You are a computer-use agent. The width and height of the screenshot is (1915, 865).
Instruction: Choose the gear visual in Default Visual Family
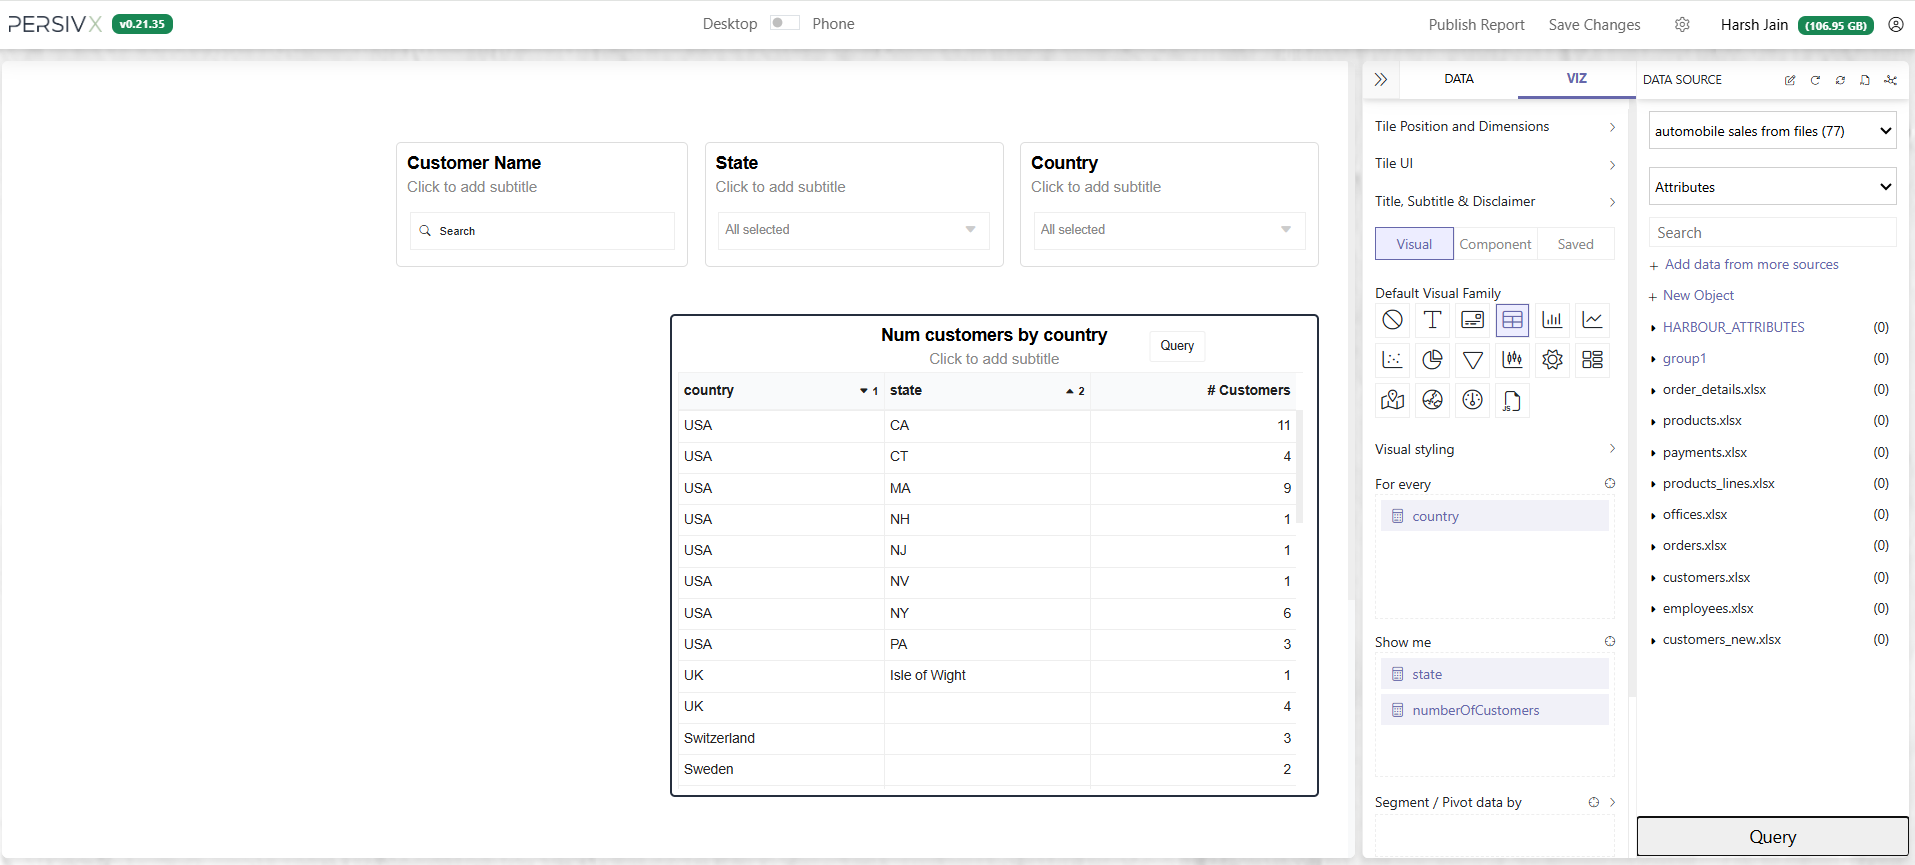(x=1552, y=360)
